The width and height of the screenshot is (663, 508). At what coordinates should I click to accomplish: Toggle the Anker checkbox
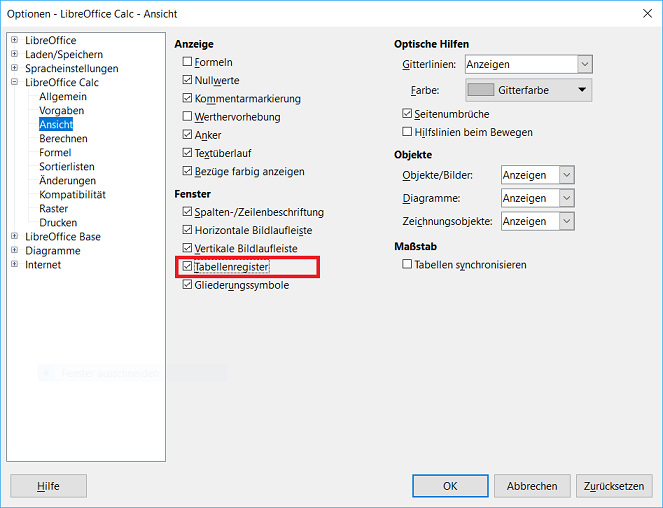pyautogui.click(x=187, y=135)
